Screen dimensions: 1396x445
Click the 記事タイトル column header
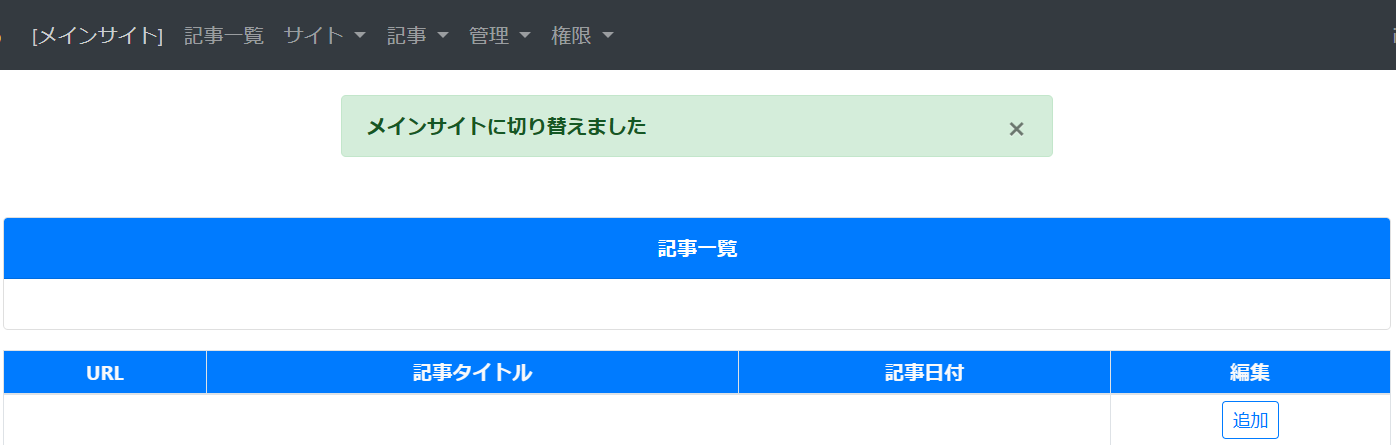click(472, 373)
